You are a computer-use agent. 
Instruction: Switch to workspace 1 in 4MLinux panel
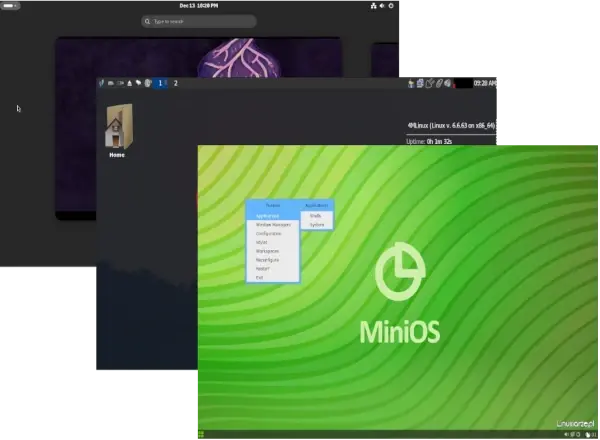point(160,83)
